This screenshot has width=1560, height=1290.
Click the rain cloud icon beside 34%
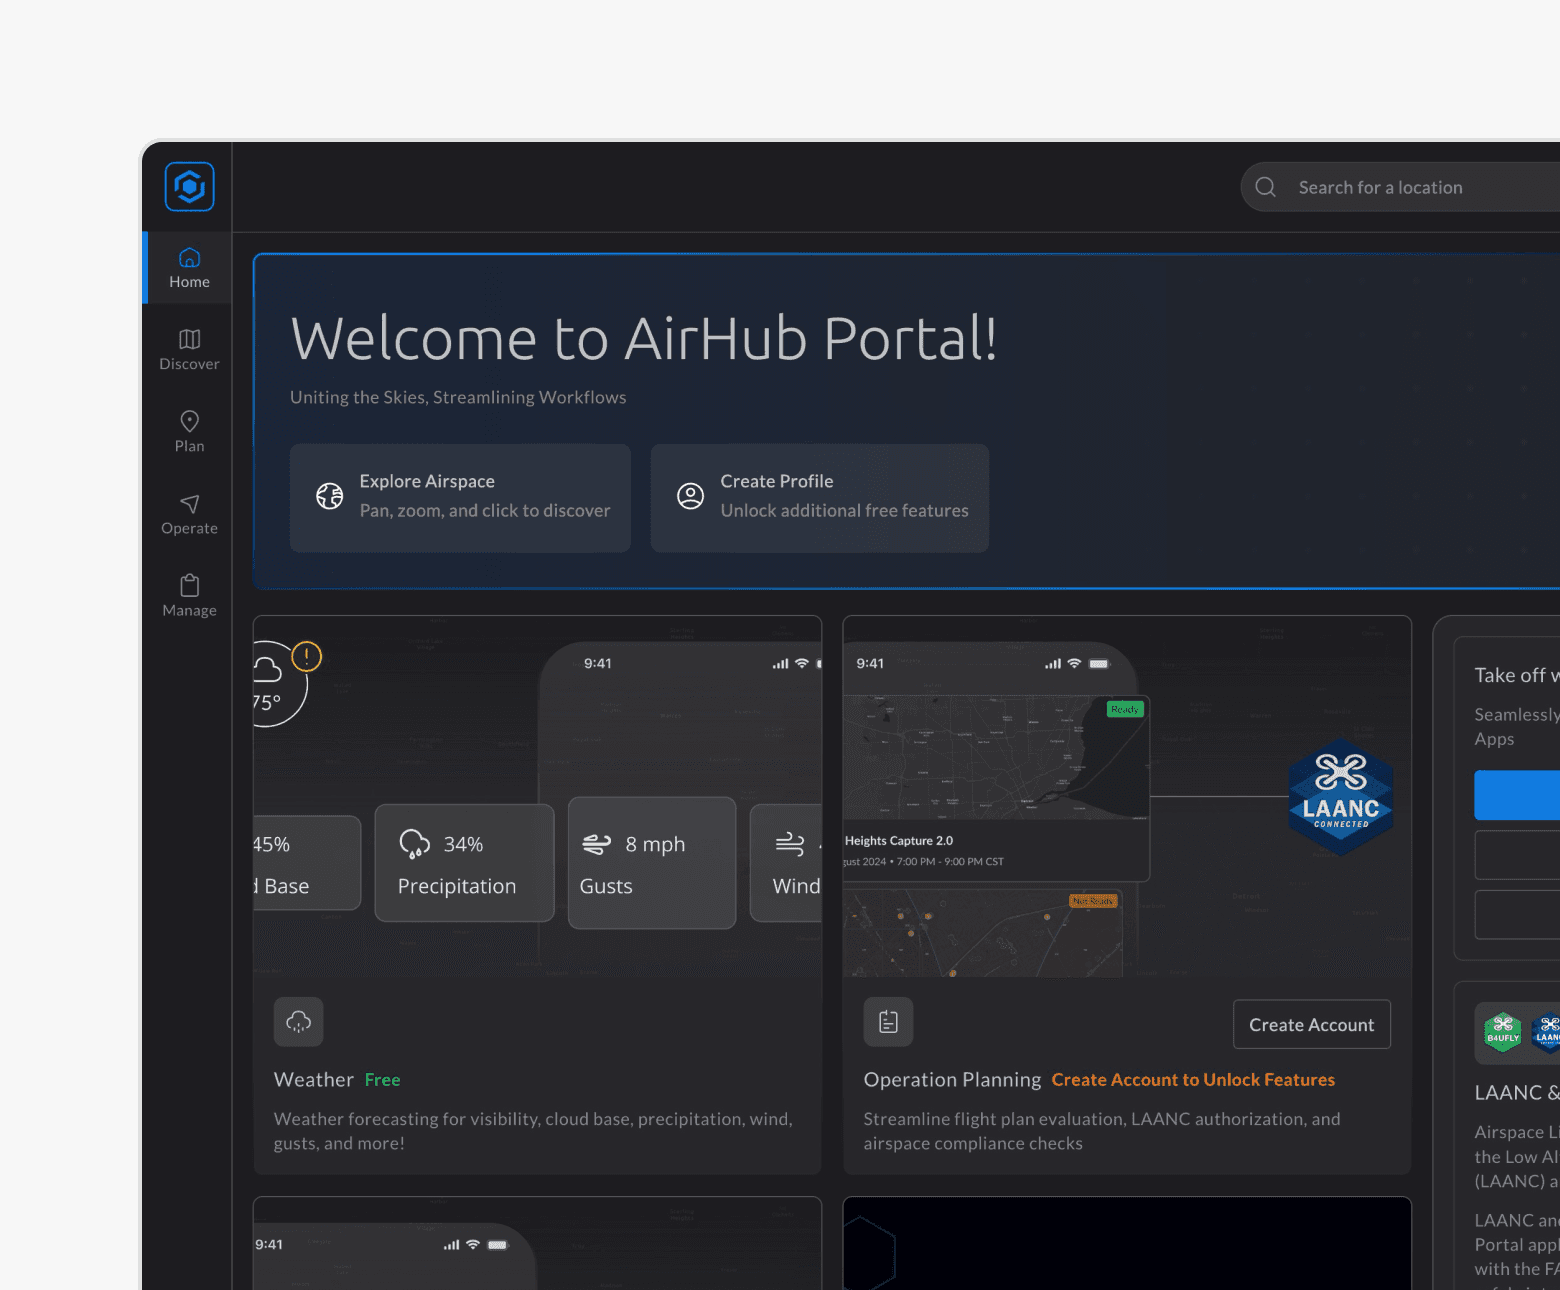[414, 844]
